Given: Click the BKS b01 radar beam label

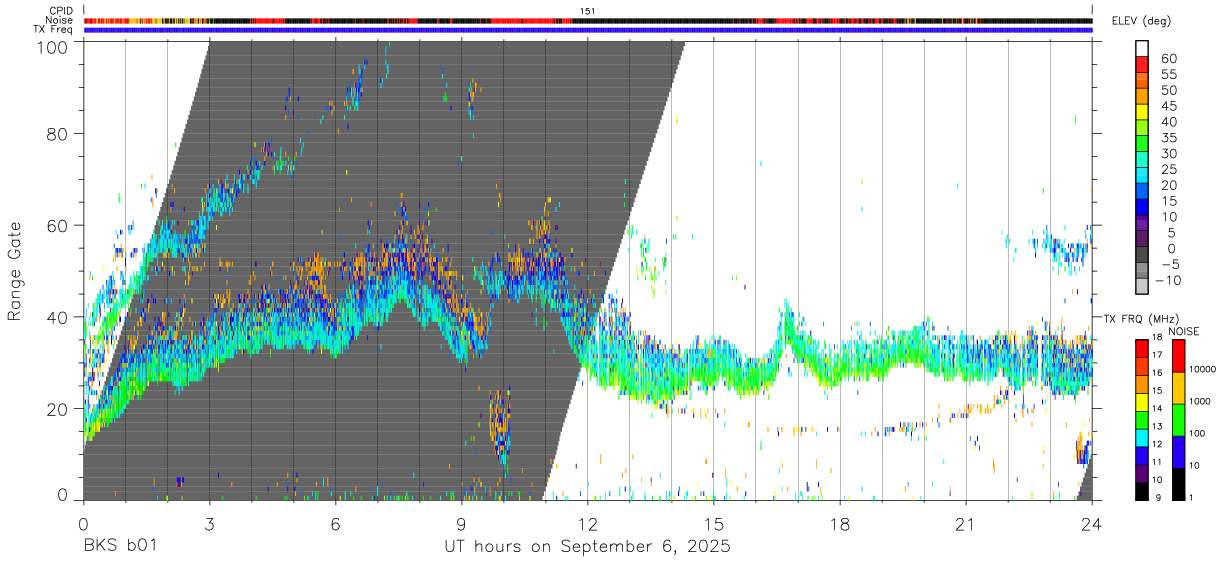Looking at the screenshot, I should point(119,547).
